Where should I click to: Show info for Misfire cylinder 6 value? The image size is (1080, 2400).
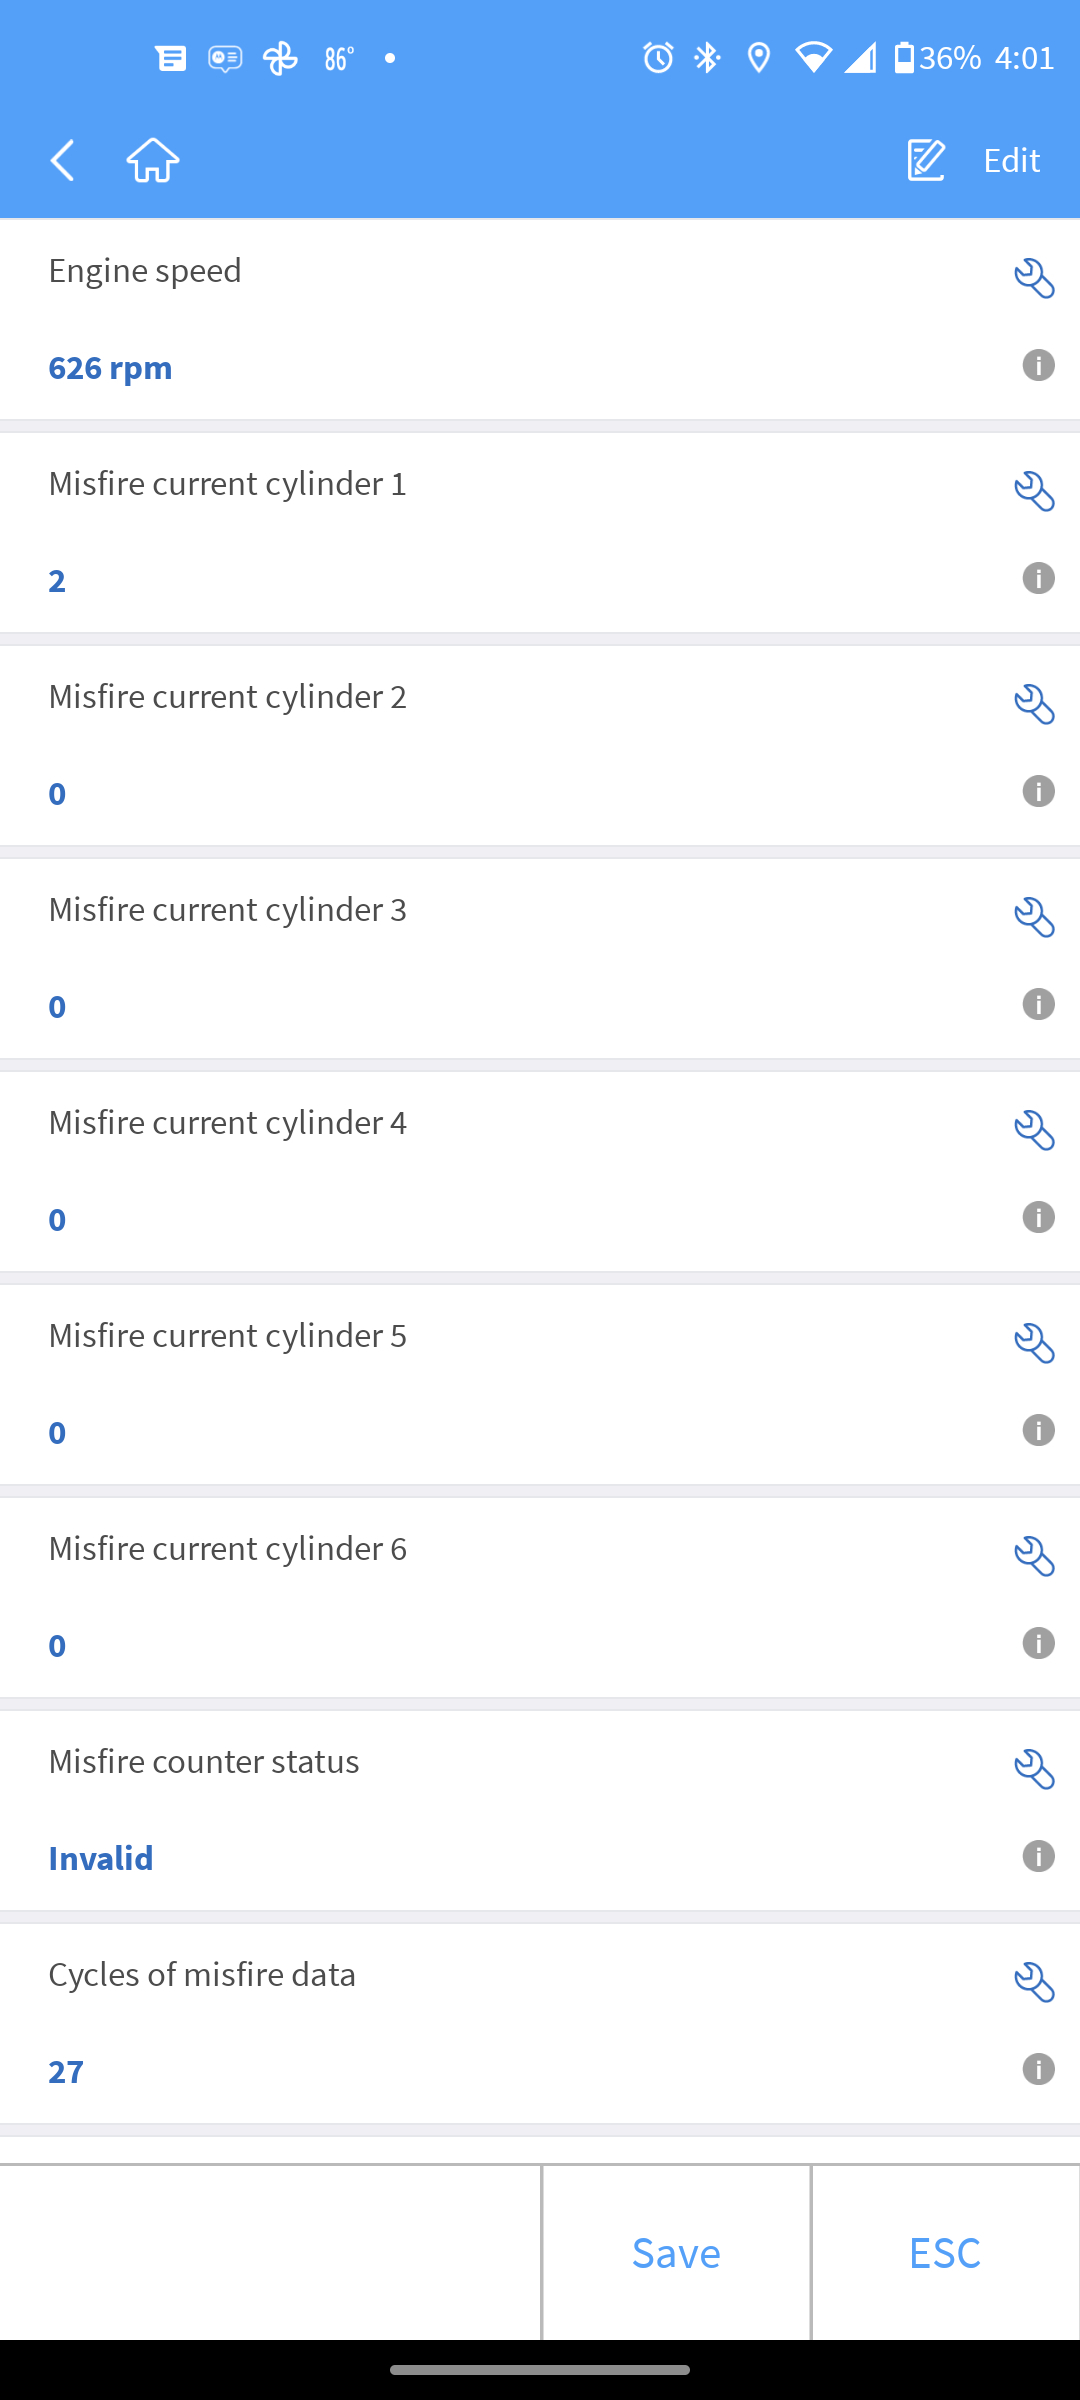(1038, 1644)
